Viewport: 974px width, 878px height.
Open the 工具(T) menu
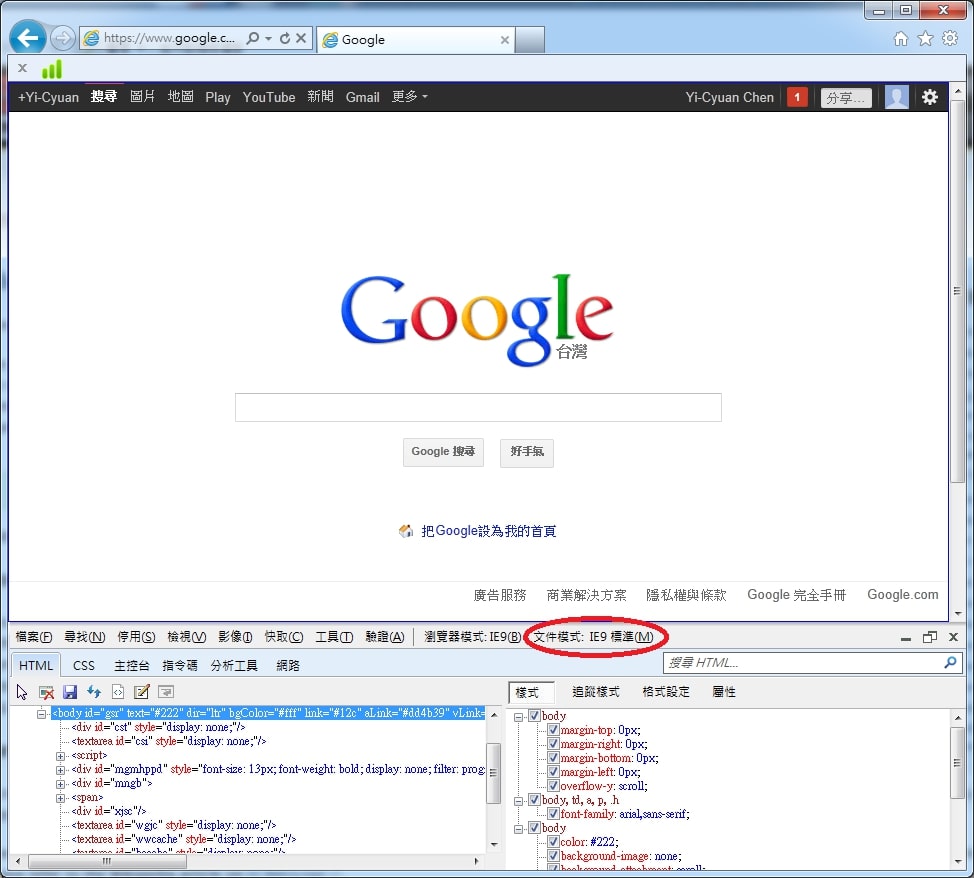(x=334, y=637)
